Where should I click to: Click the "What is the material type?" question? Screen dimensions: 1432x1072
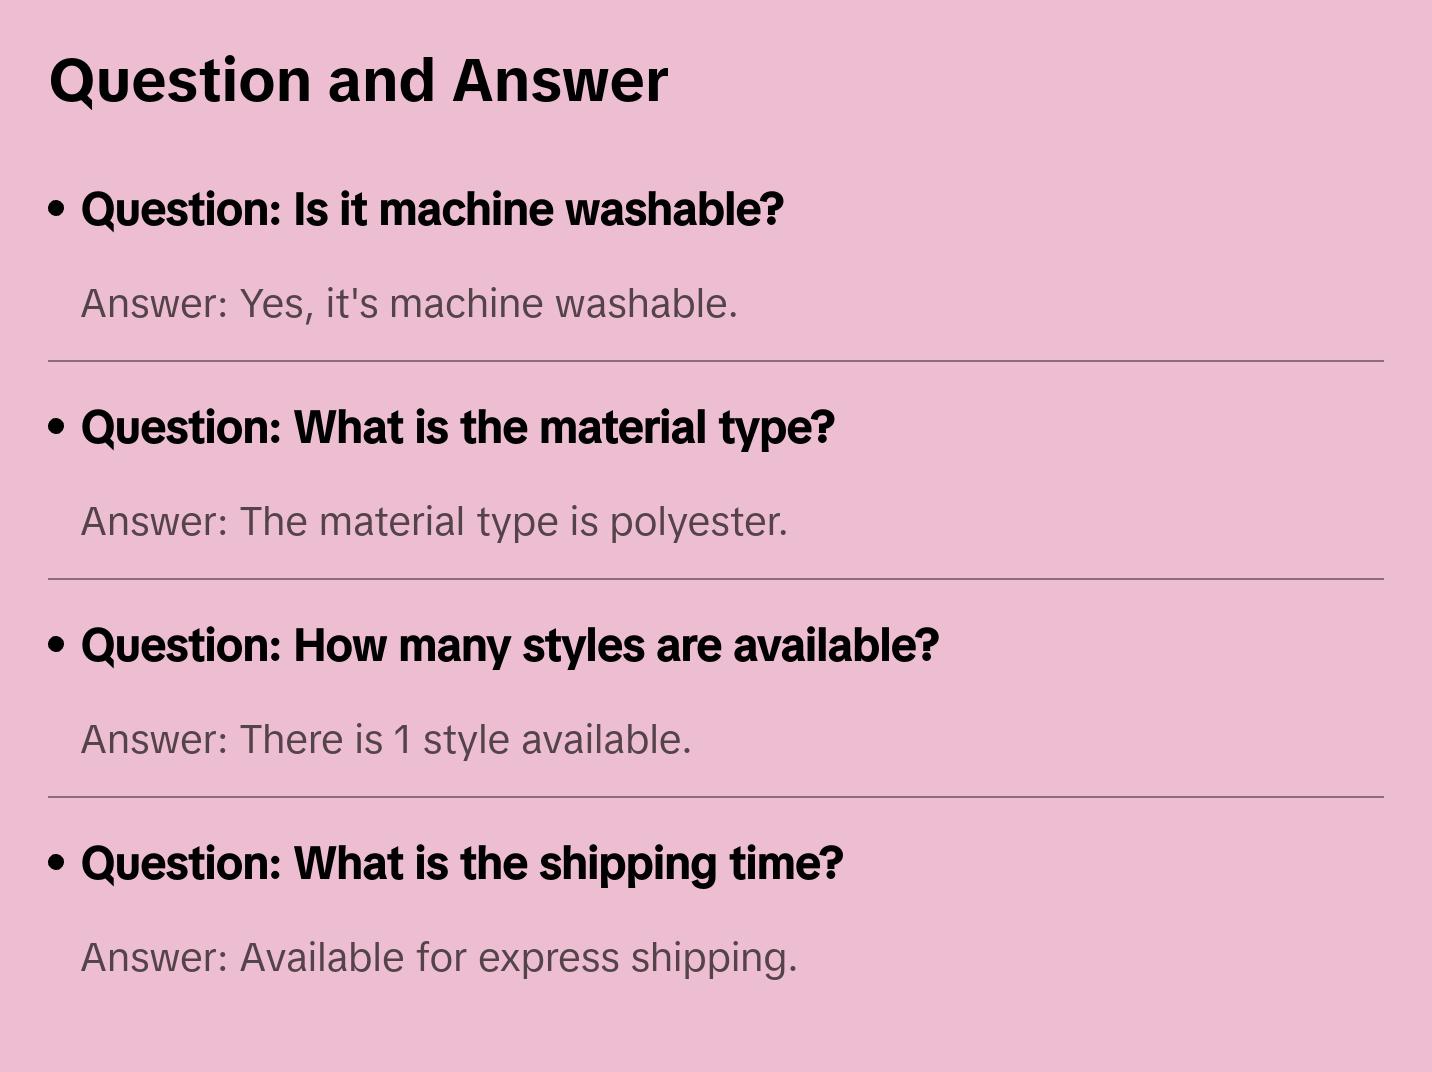point(457,428)
